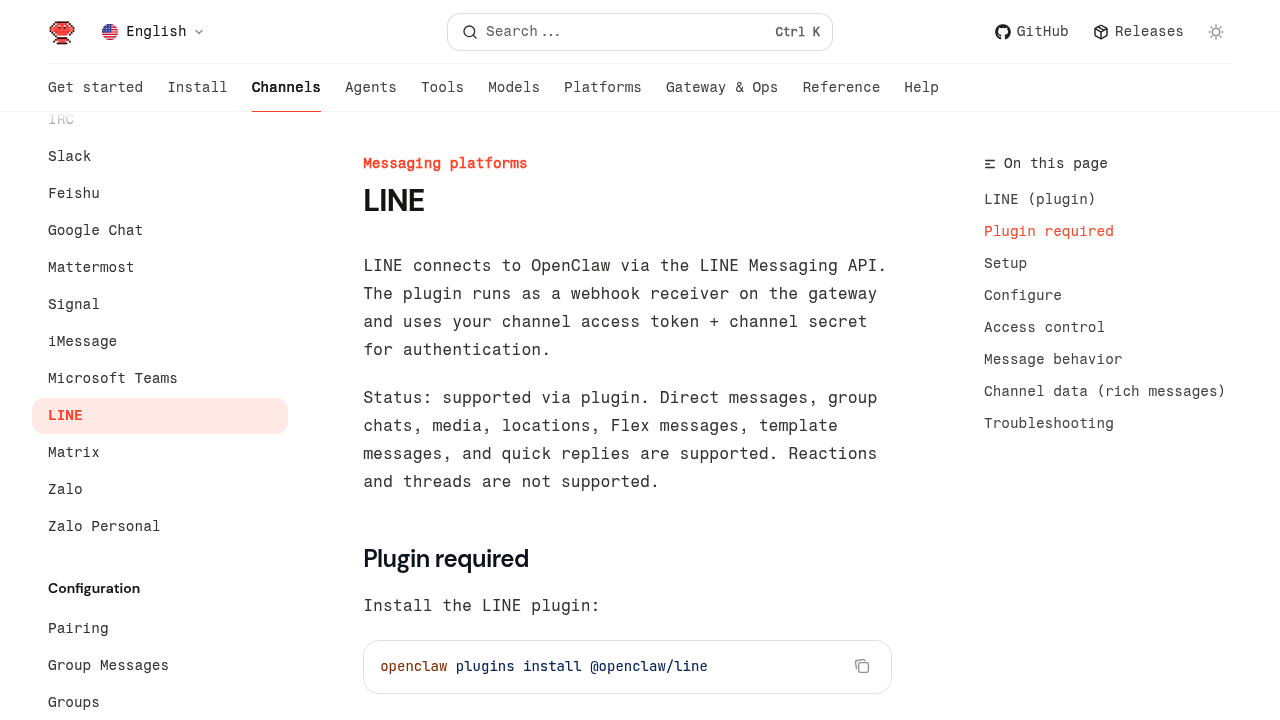This screenshot has height=720, width=1280.
Task: Click the Releases package icon
Action: pyautogui.click(x=1101, y=32)
